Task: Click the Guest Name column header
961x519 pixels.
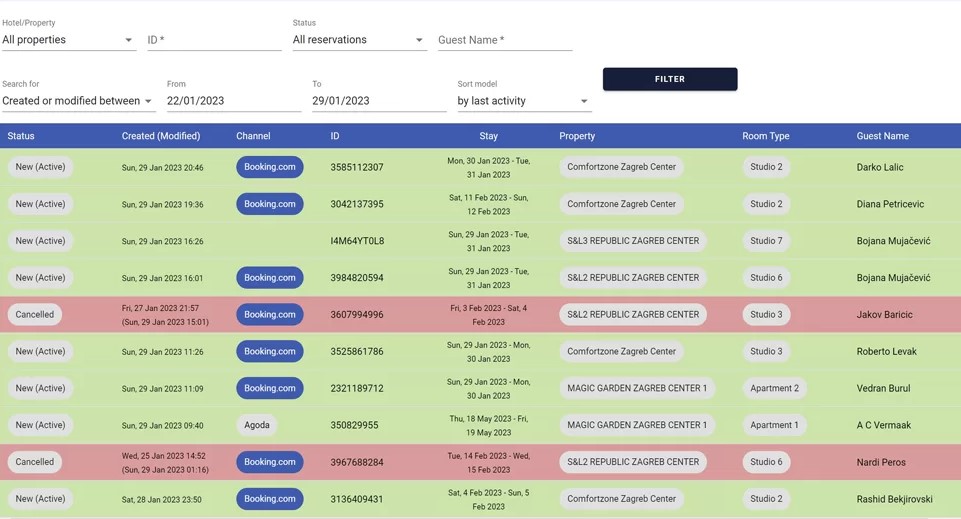Action: (x=882, y=136)
